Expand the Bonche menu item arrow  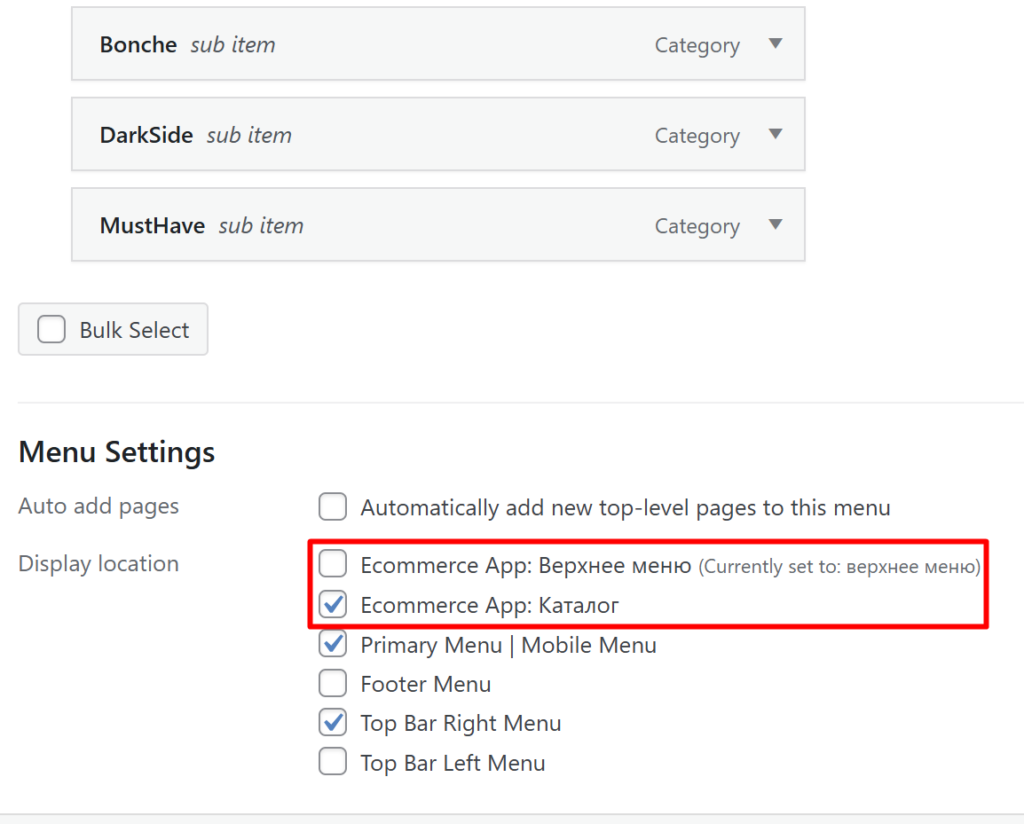coord(775,44)
